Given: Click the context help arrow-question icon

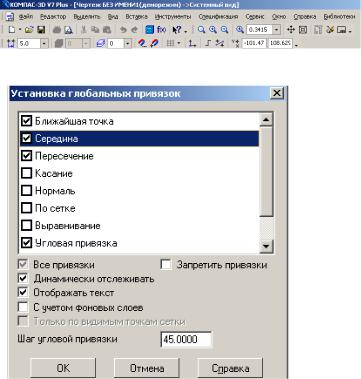Looking at the screenshot, I should coord(177,30).
